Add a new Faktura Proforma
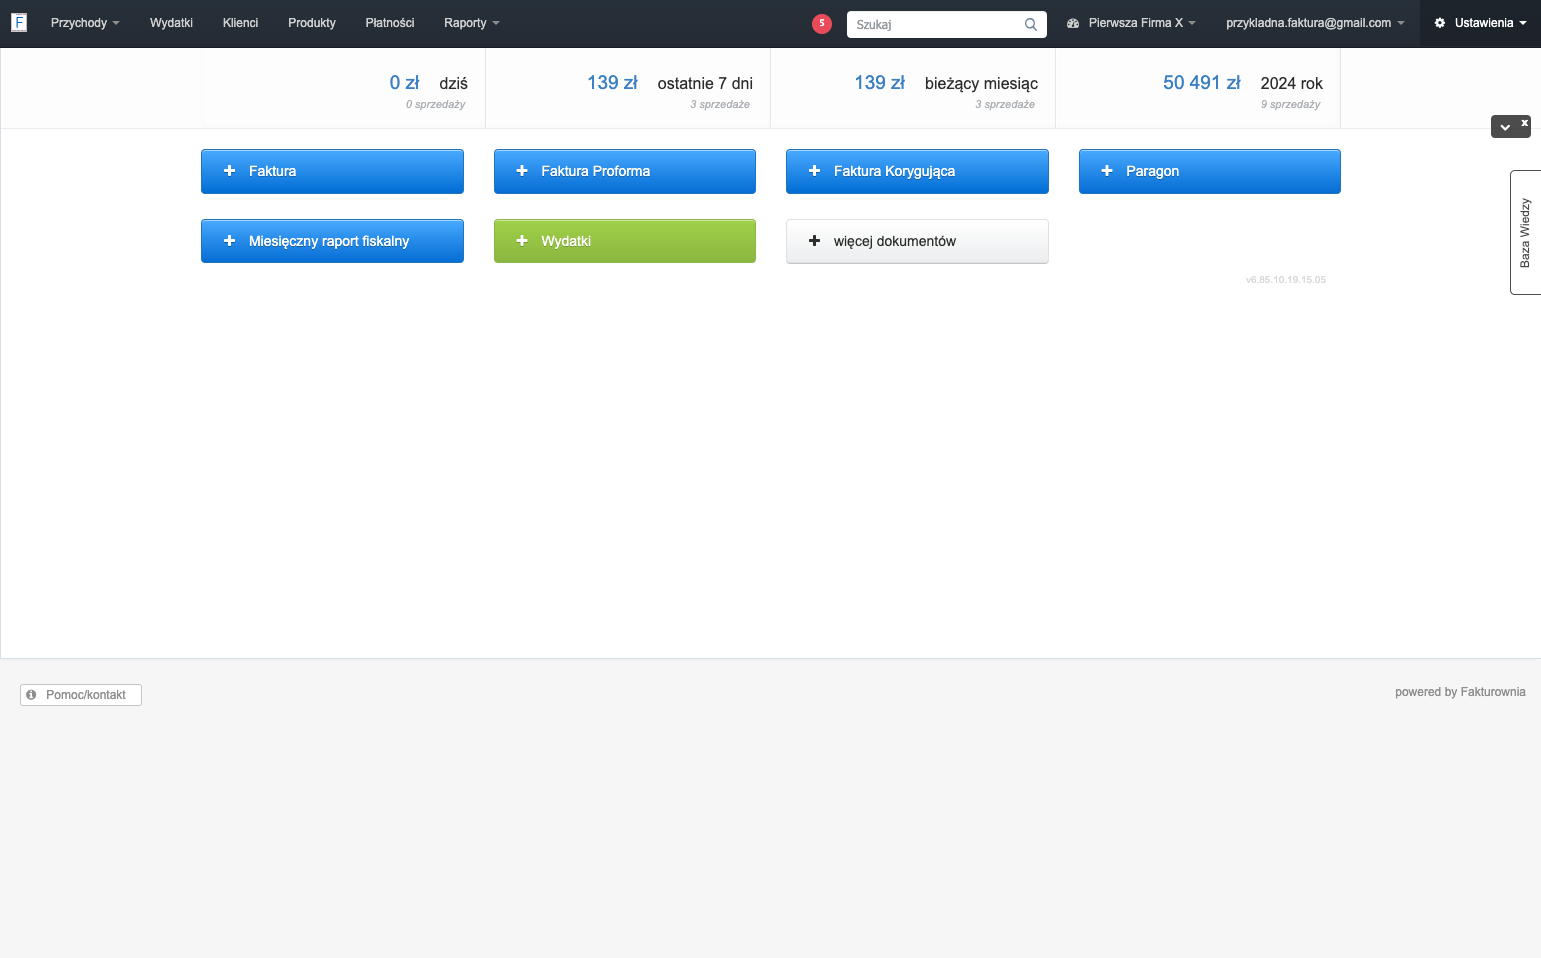This screenshot has height=958, width=1541. point(625,171)
